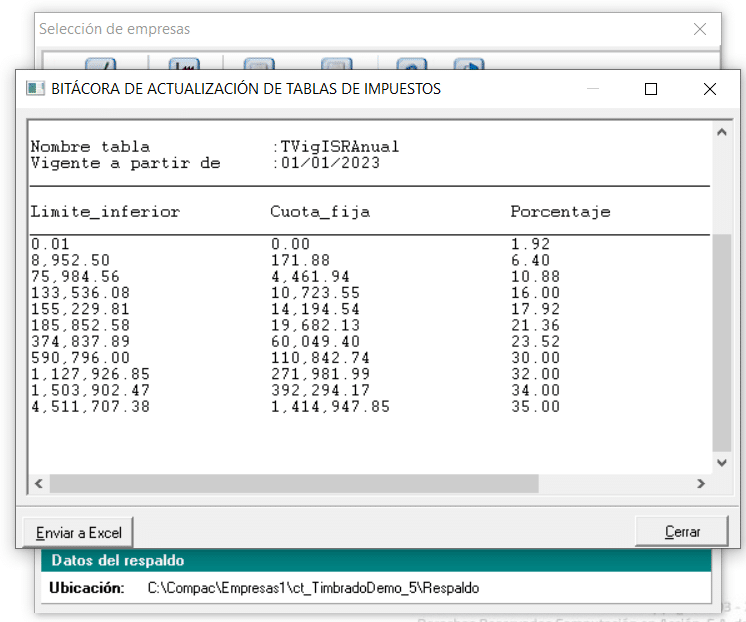Click the Cuota_fija value 171.88

point(300,260)
